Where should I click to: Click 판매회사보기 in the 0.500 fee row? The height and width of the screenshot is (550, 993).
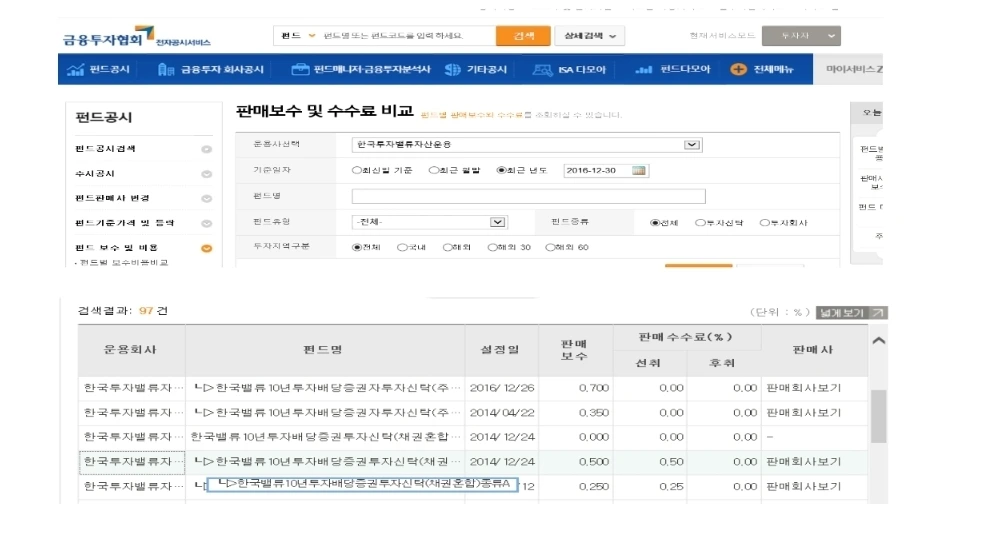click(x=804, y=462)
